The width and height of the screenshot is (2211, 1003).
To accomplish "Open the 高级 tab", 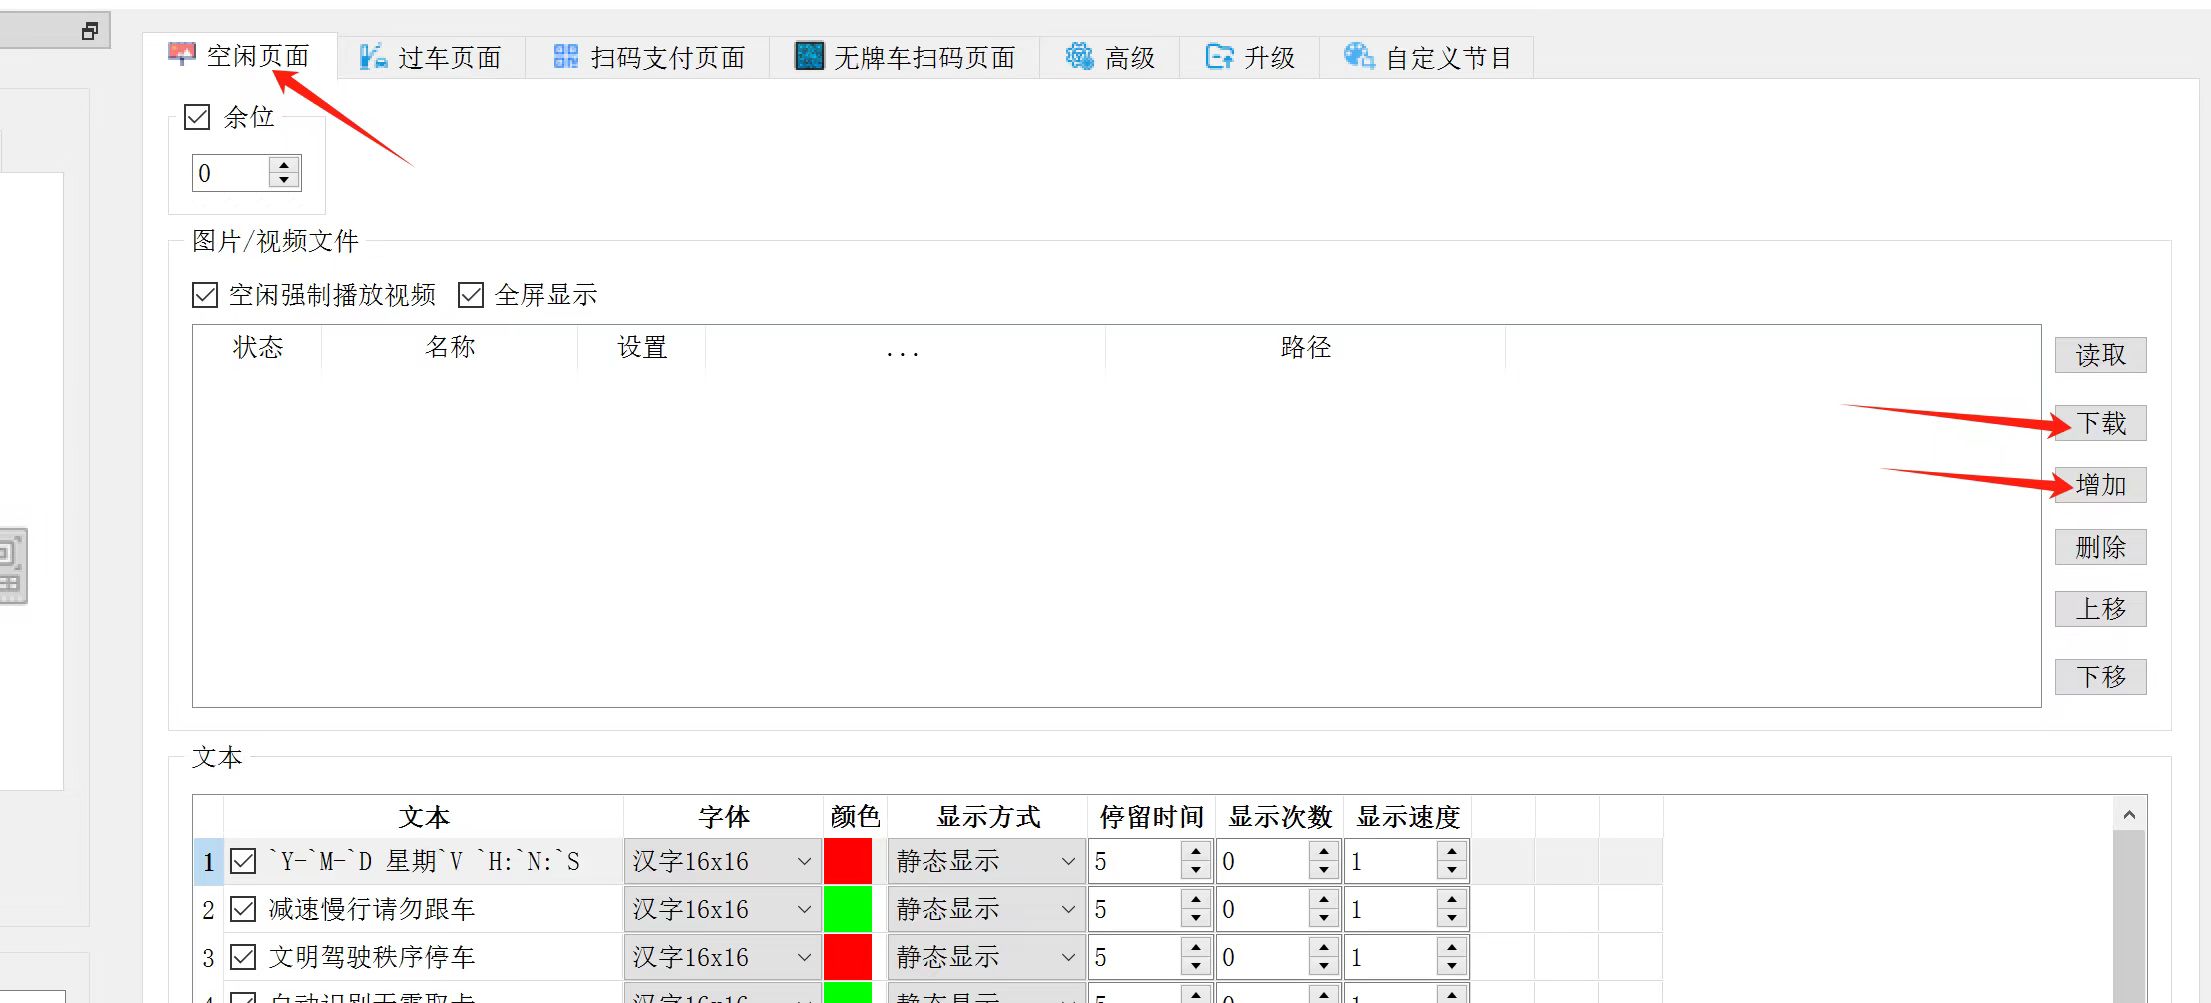I will (x=1110, y=57).
